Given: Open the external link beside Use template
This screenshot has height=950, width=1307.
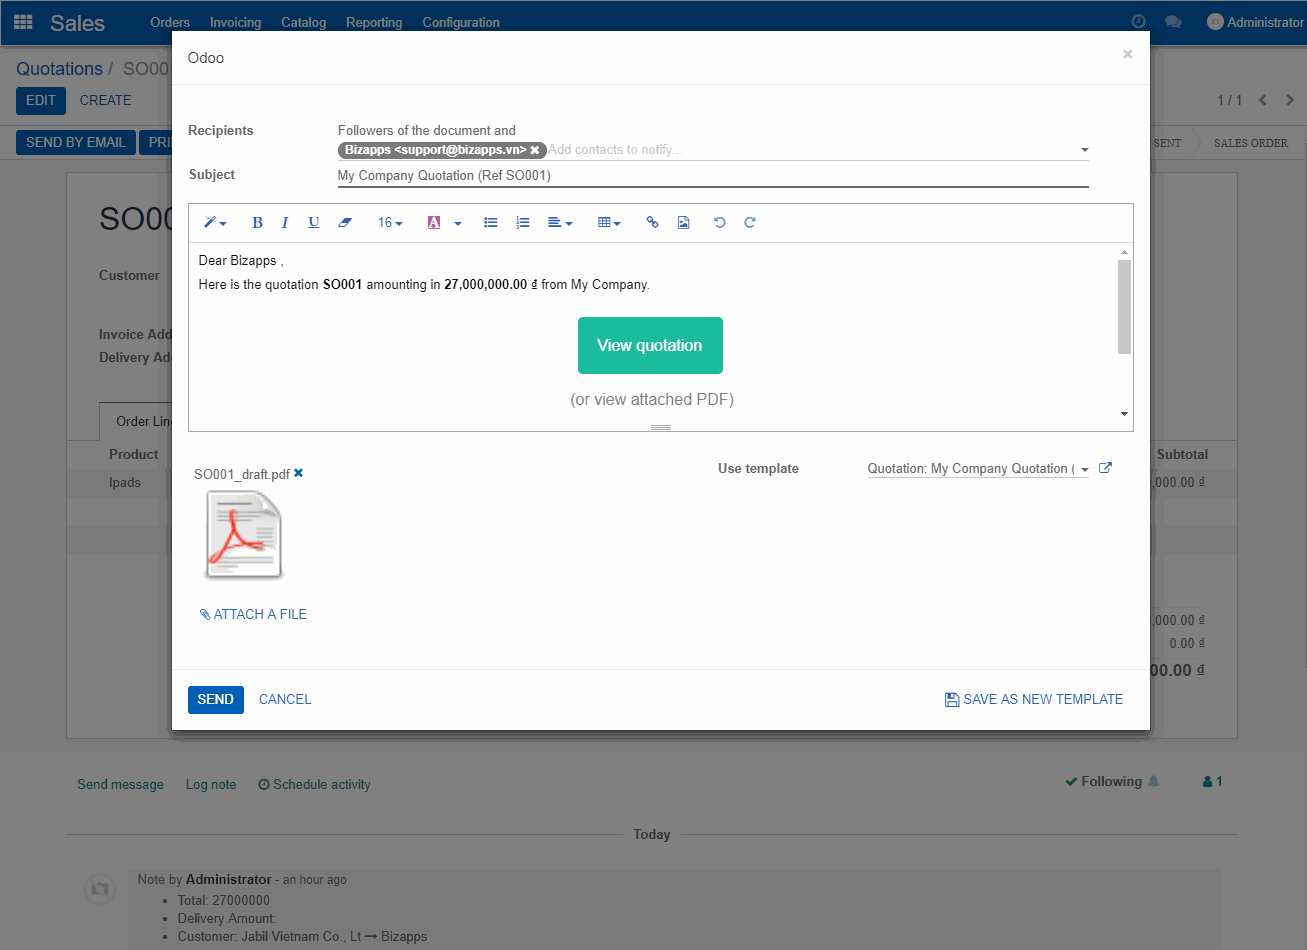Looking at the screenshot, I should [x=1105, y=468].
